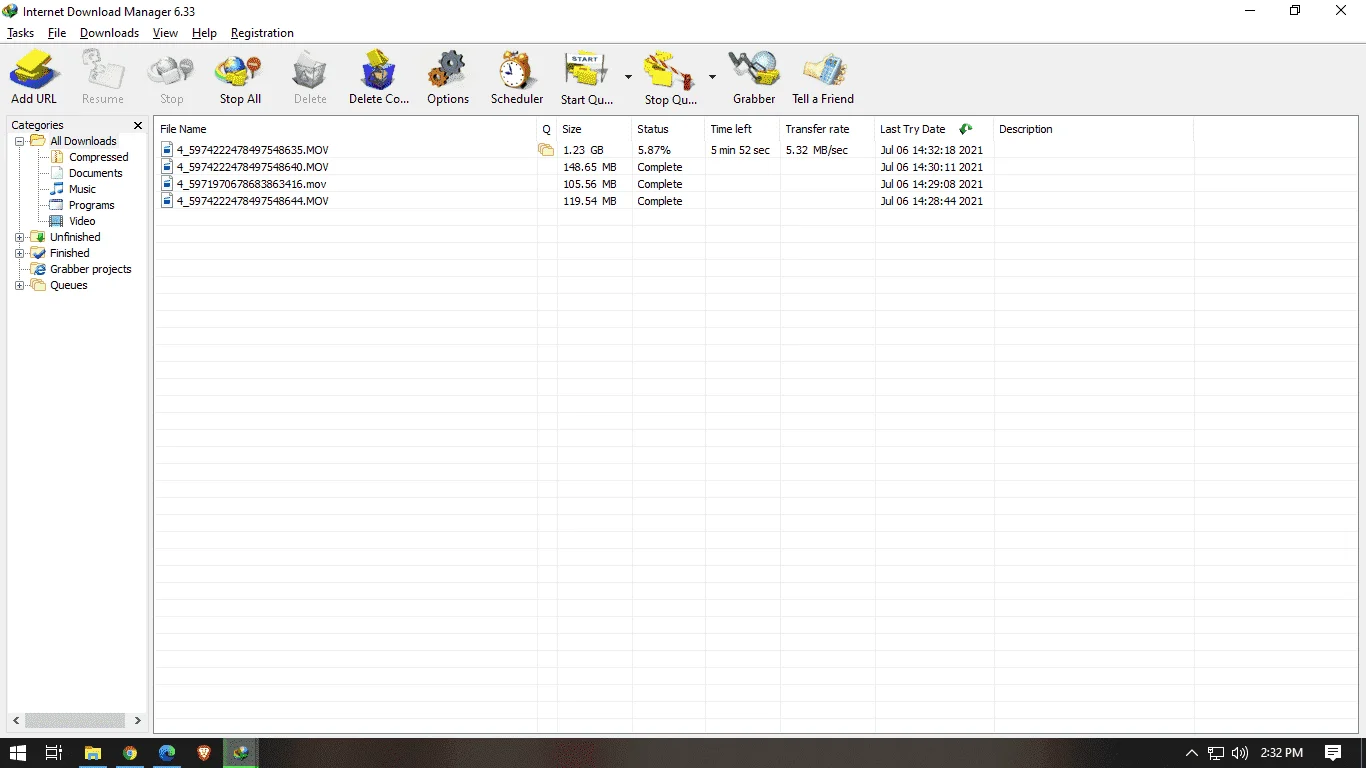Open the Downloads menu
Viewport: 1366px width, 768px height.
[x=109, y=33]
